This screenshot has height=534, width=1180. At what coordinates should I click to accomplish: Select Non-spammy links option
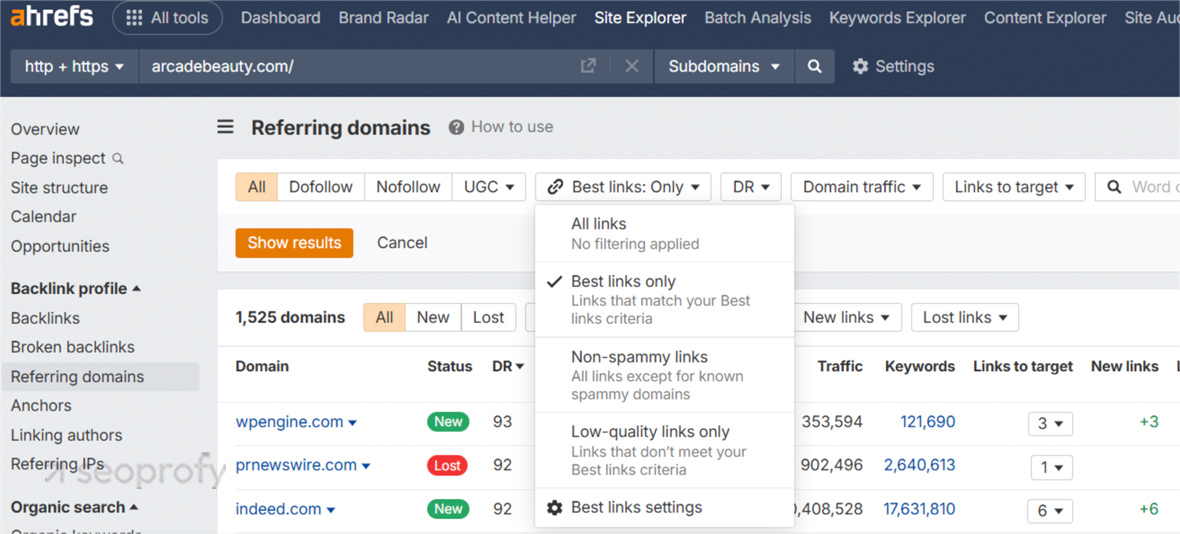[665, 375]
